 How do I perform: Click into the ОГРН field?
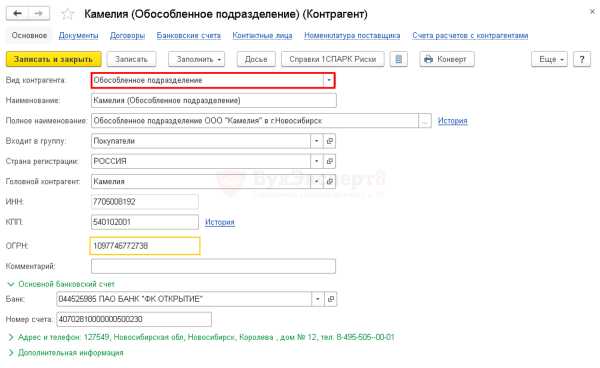point(145,246)
